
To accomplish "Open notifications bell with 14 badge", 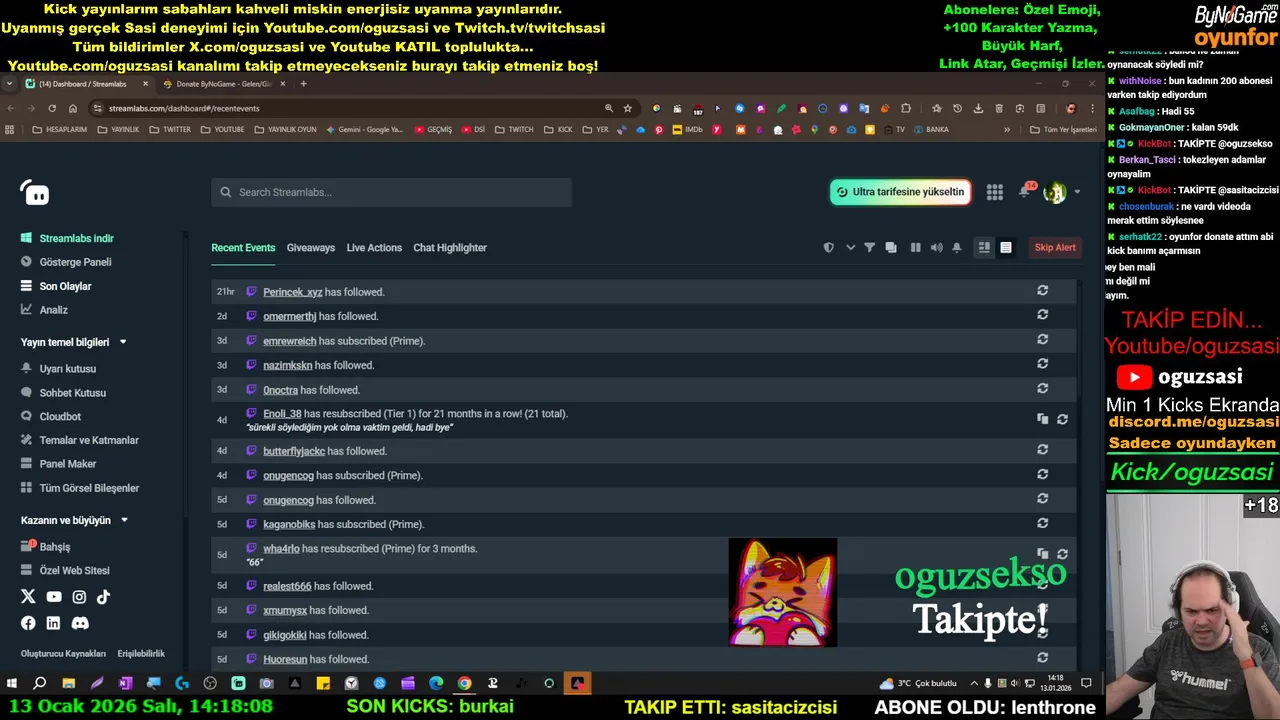I will [1025, 191].
